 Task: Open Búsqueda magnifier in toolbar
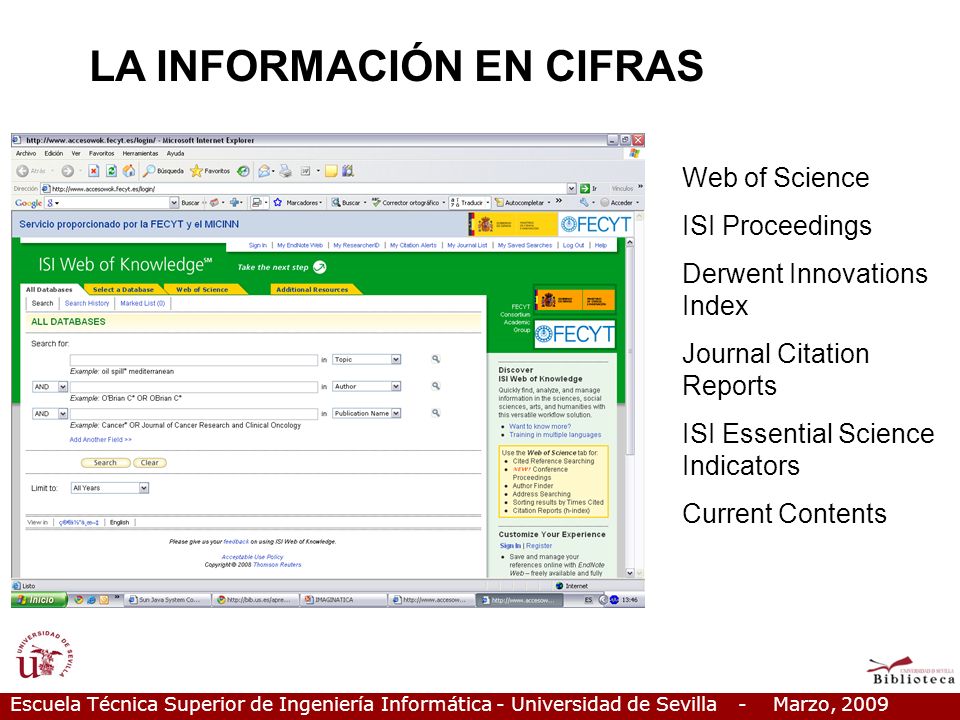(163, 171)
